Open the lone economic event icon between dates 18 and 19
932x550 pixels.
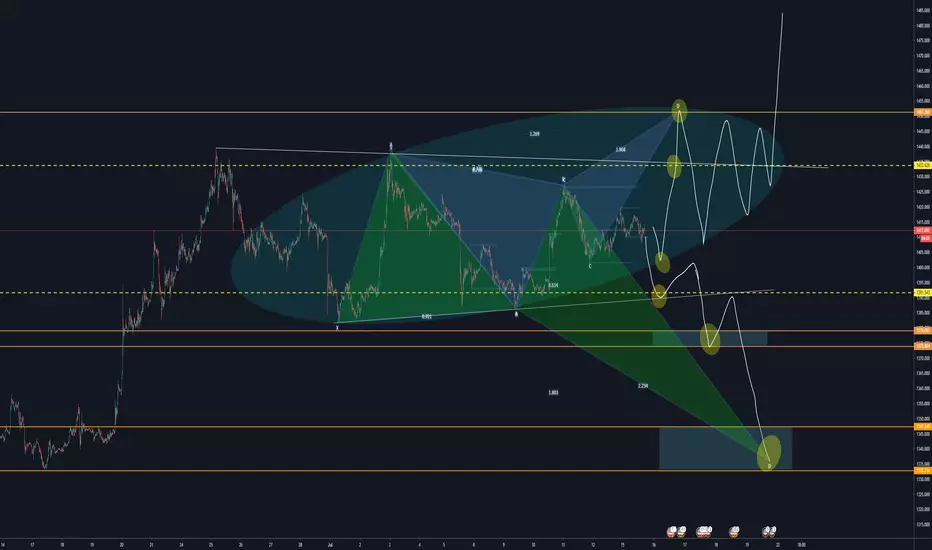pos(734,531)
